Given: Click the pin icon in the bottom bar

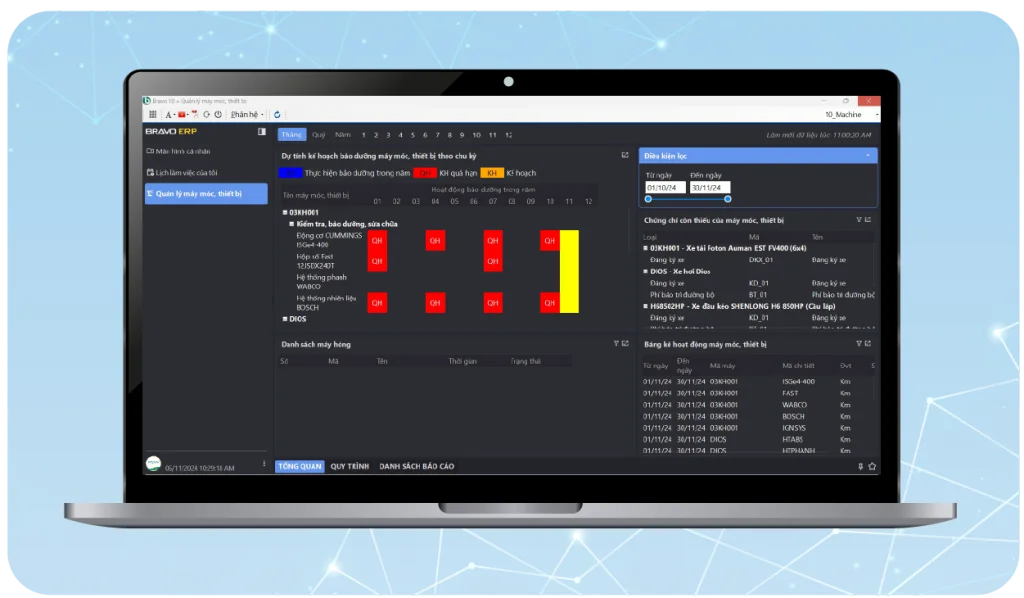Looking at the screenshot, I should pos(860,466).
